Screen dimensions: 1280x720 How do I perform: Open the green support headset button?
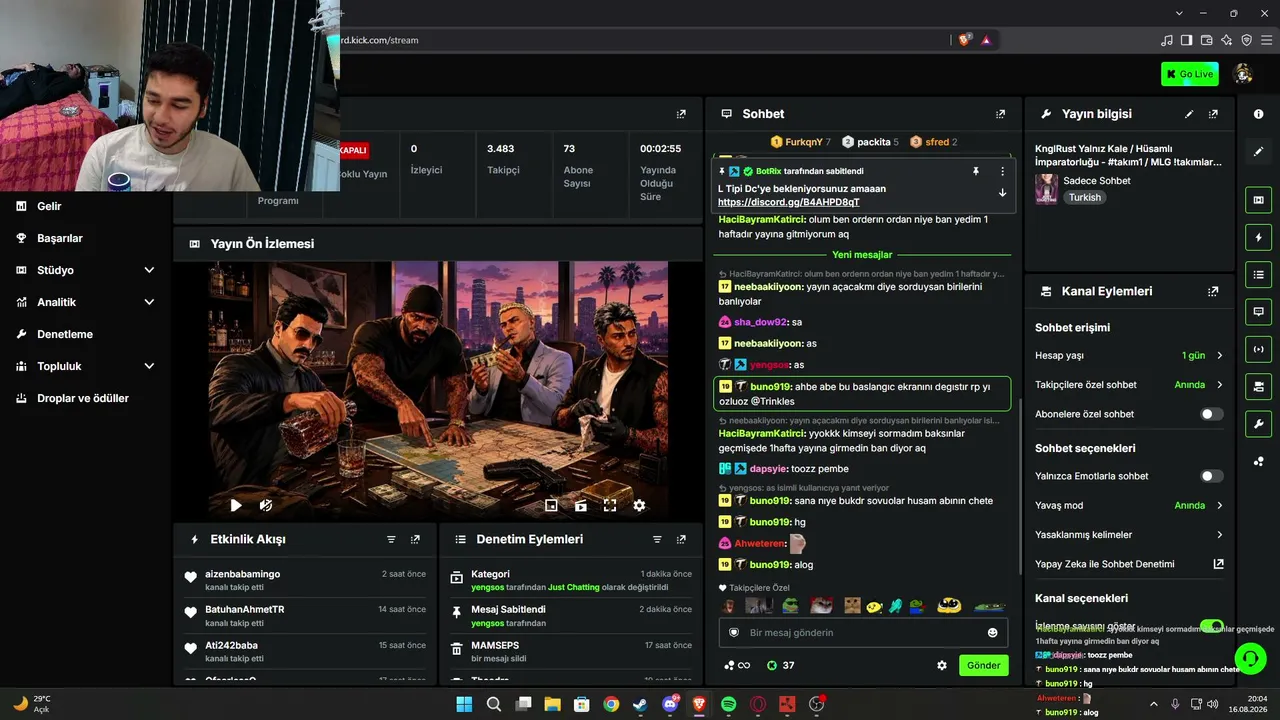pyautogui.click(x=1251, y=658)
